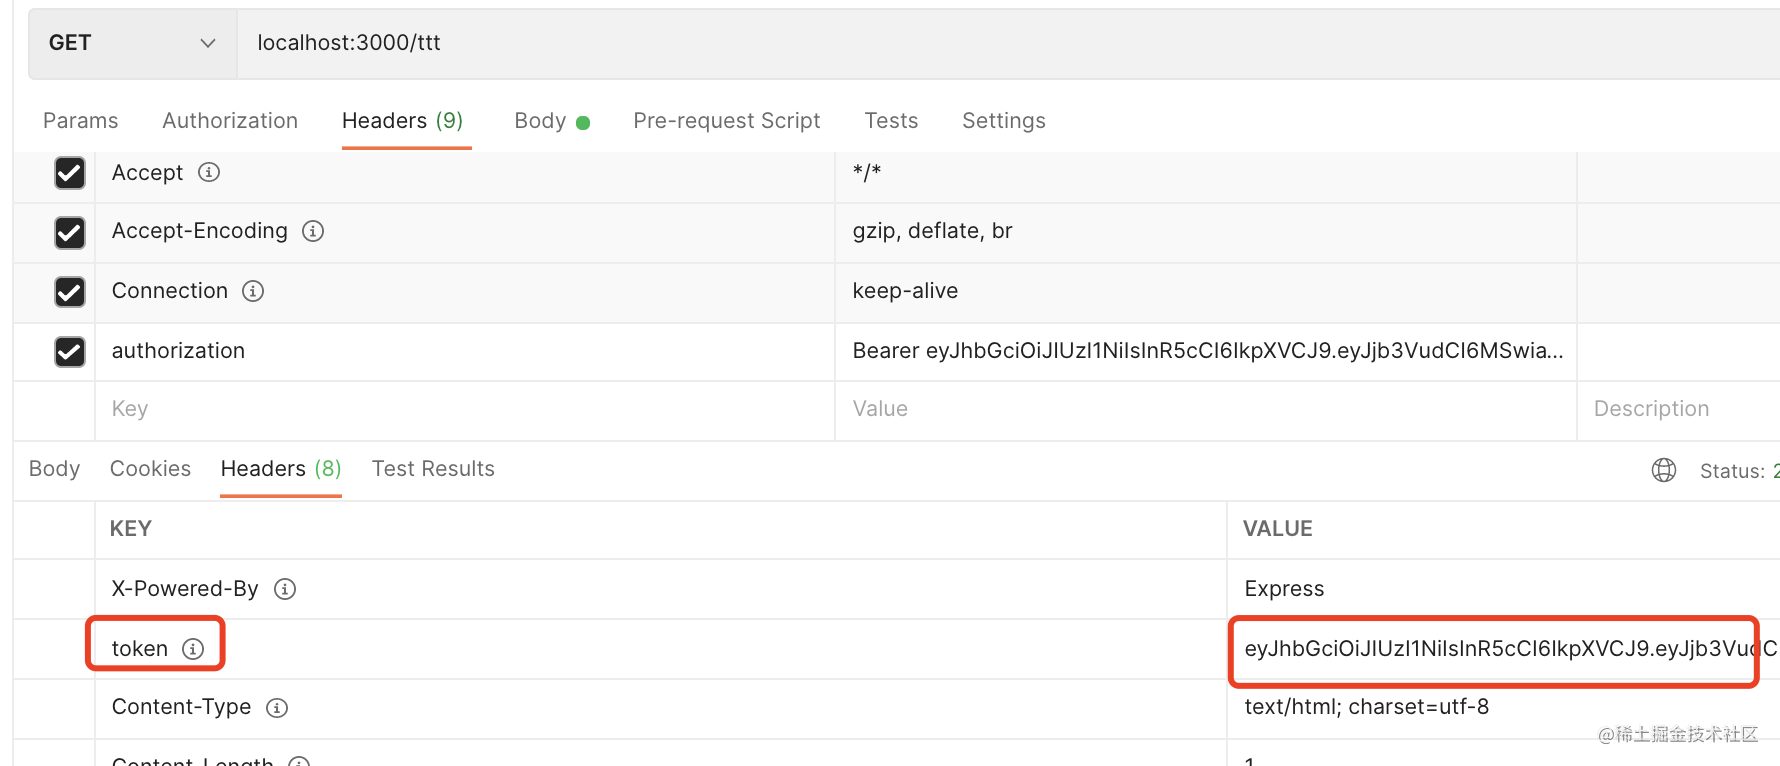This screenshot has width=1780, height=766.
Task: Click info icon next to Accept header
Action: tap(209, 172)
